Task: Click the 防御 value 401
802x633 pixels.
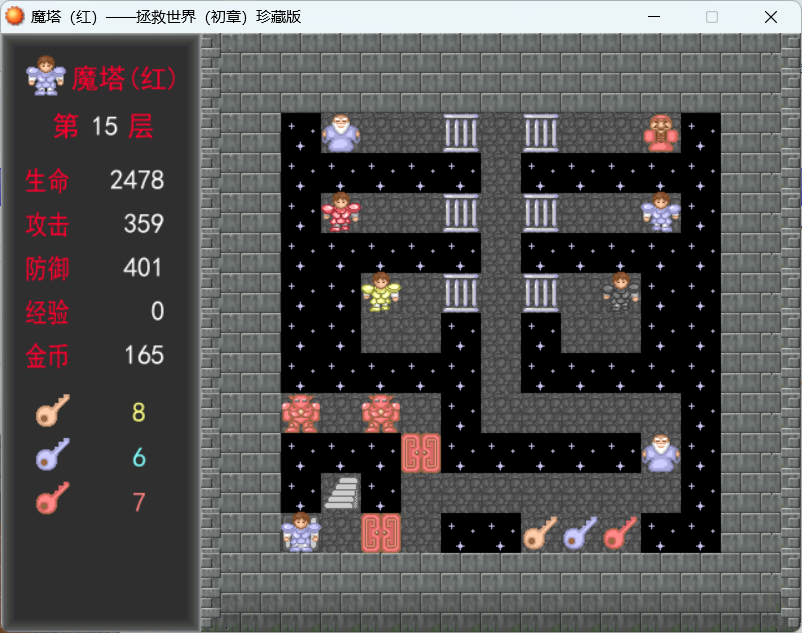Action: click(143, 268)
